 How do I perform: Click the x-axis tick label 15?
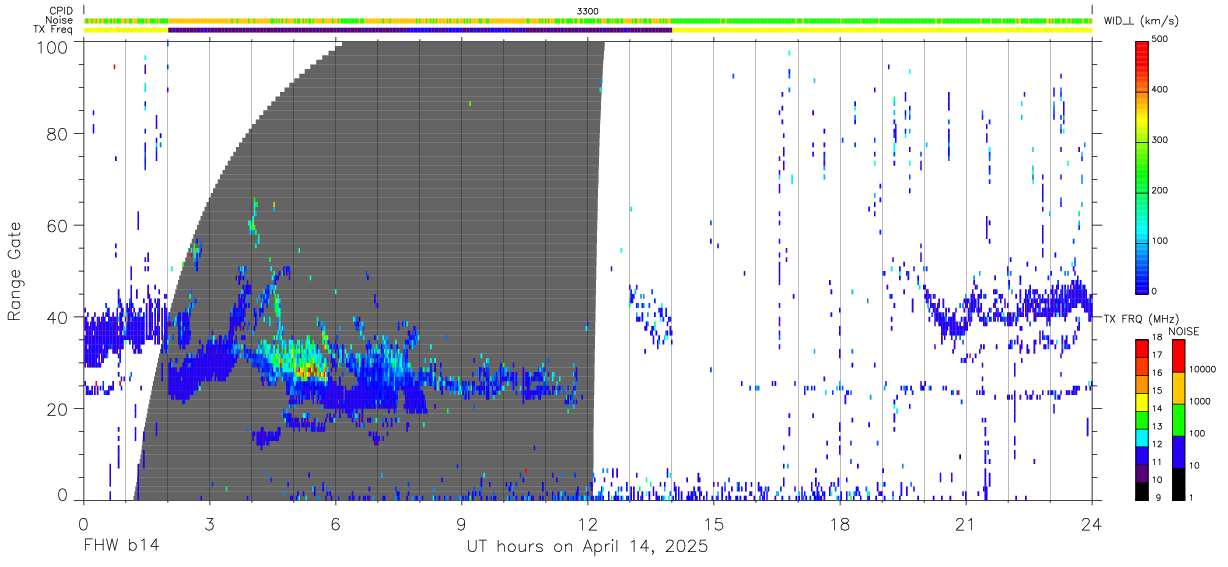click(714, 524)
